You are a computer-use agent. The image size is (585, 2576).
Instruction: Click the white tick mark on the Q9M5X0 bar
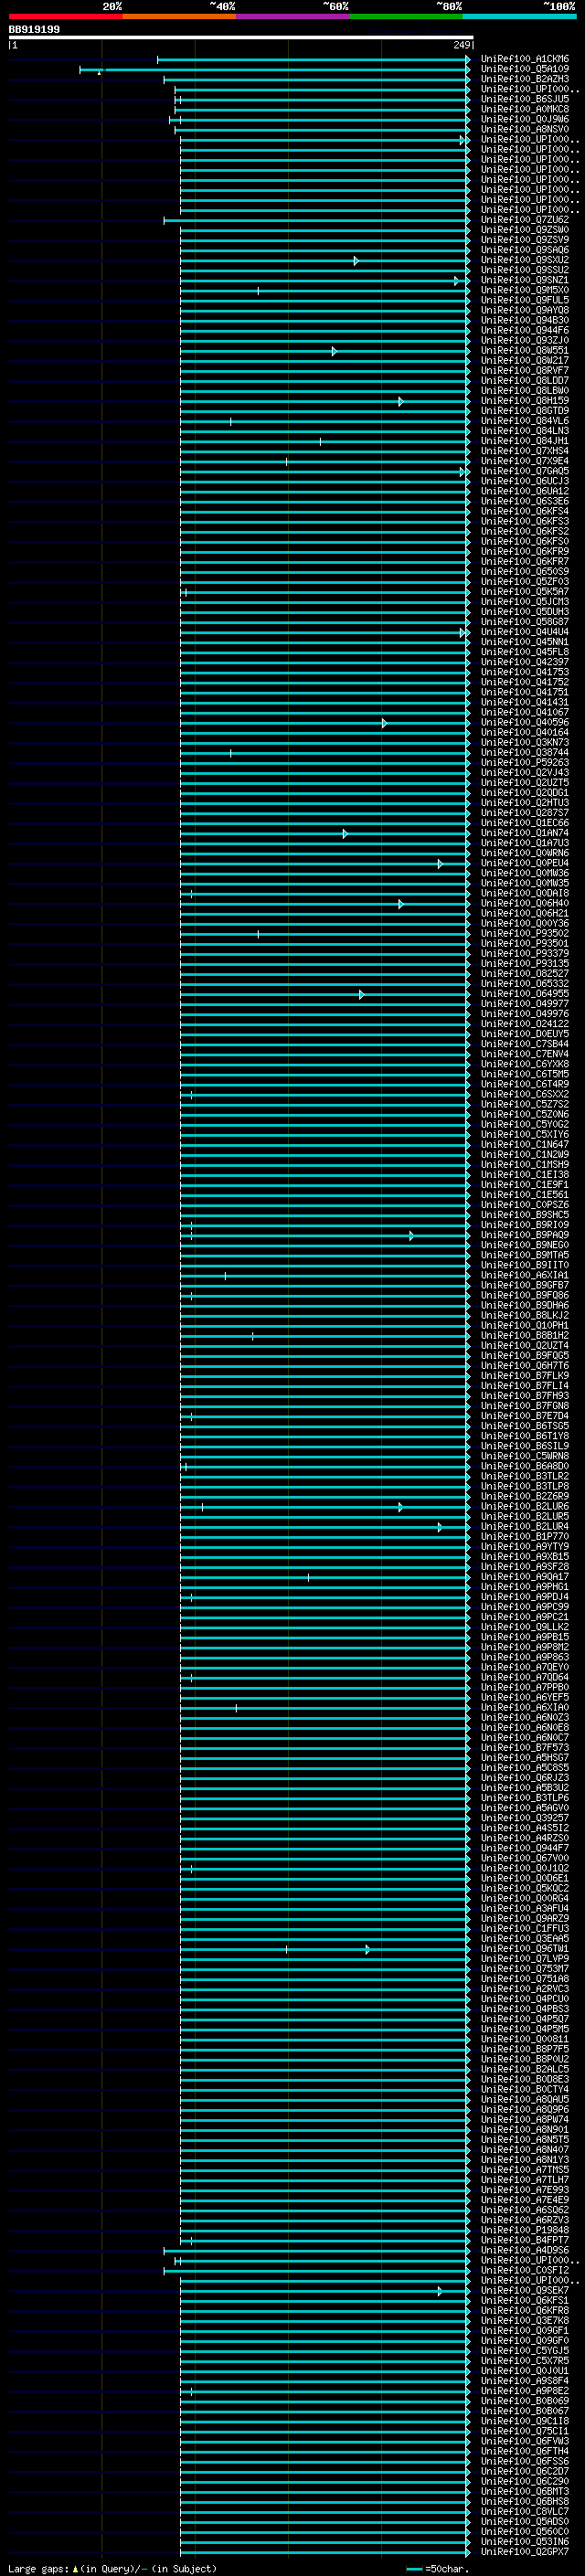pos(258,291)
